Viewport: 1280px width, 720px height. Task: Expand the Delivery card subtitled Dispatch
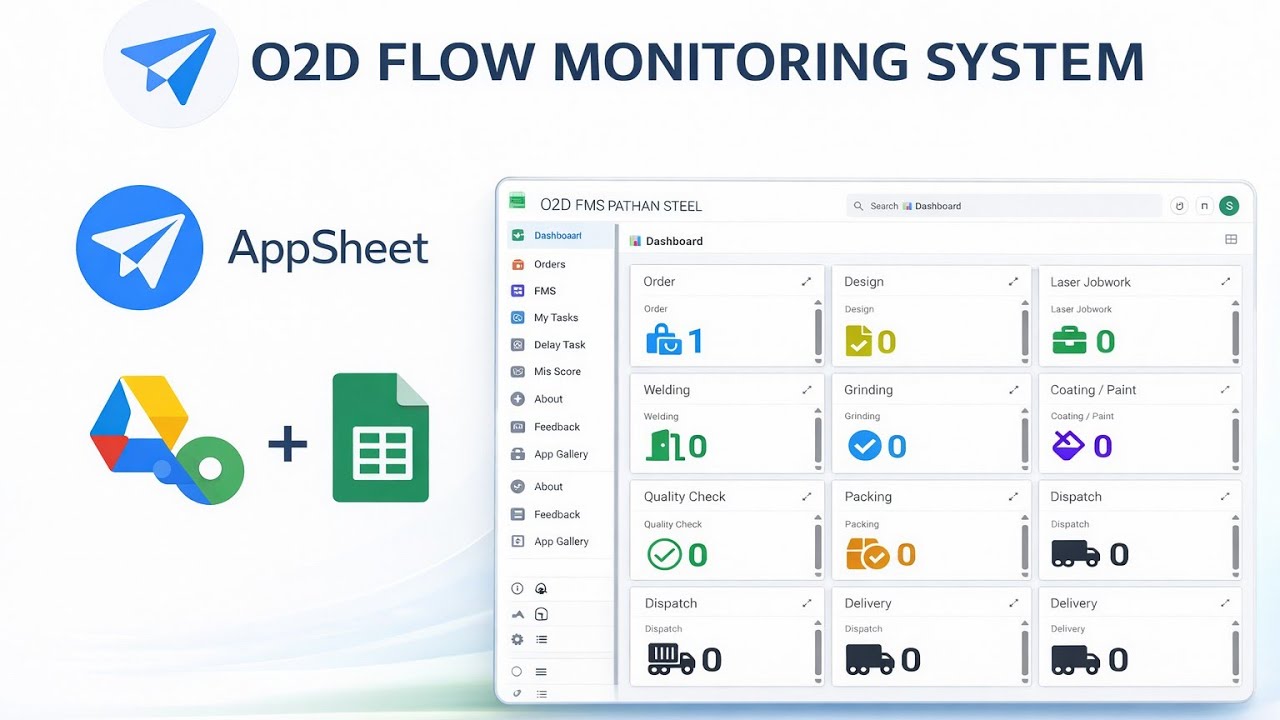pos(1013,603)
